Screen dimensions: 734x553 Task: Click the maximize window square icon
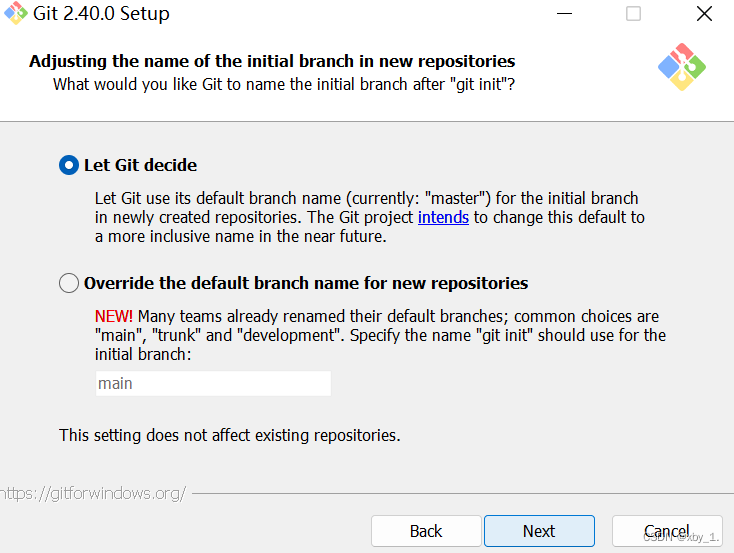tap(633, 14)
